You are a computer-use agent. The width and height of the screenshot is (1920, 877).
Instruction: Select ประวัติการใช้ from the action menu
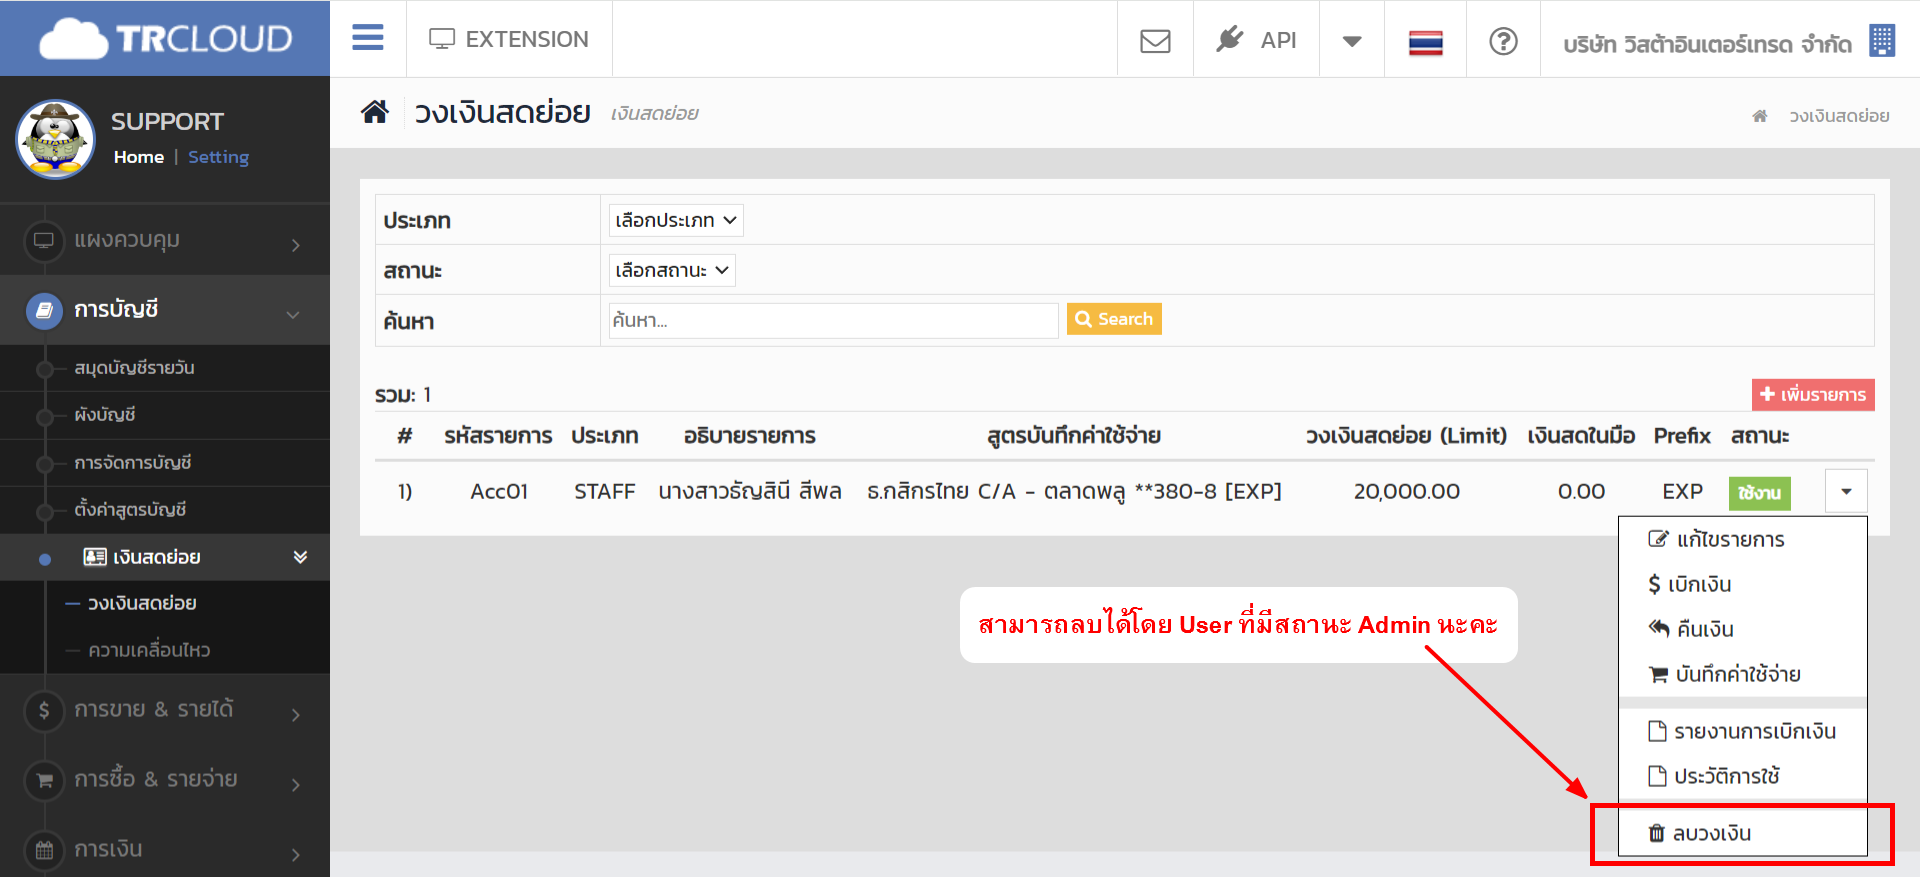[x=1742, y=776]
